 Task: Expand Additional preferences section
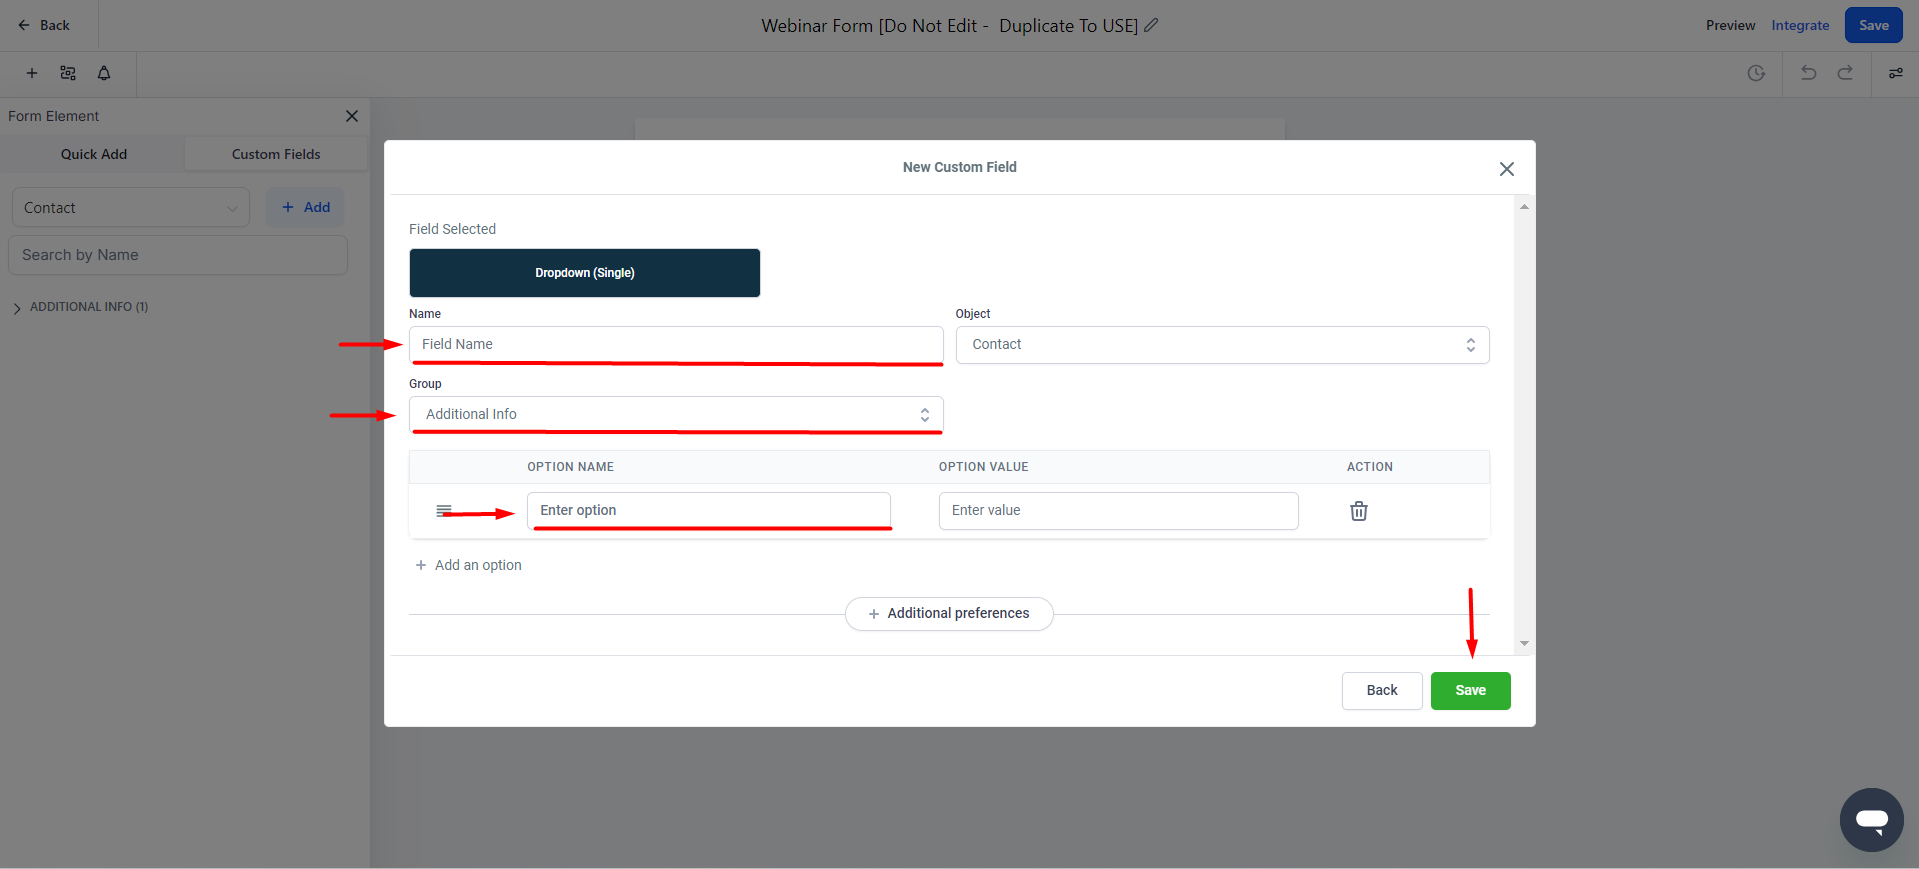[949, 614]
